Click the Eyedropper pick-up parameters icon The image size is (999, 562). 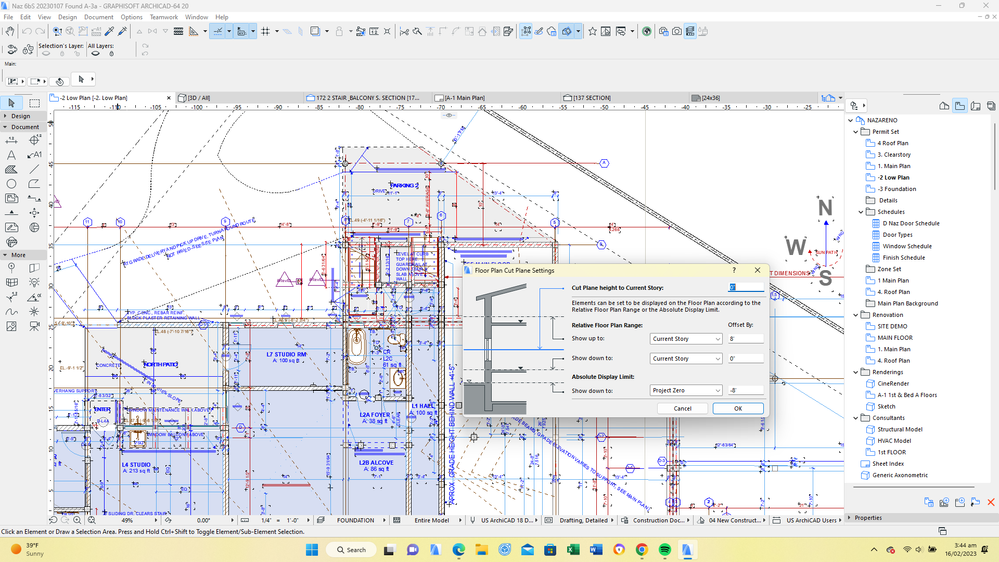[x=109, y=31]
